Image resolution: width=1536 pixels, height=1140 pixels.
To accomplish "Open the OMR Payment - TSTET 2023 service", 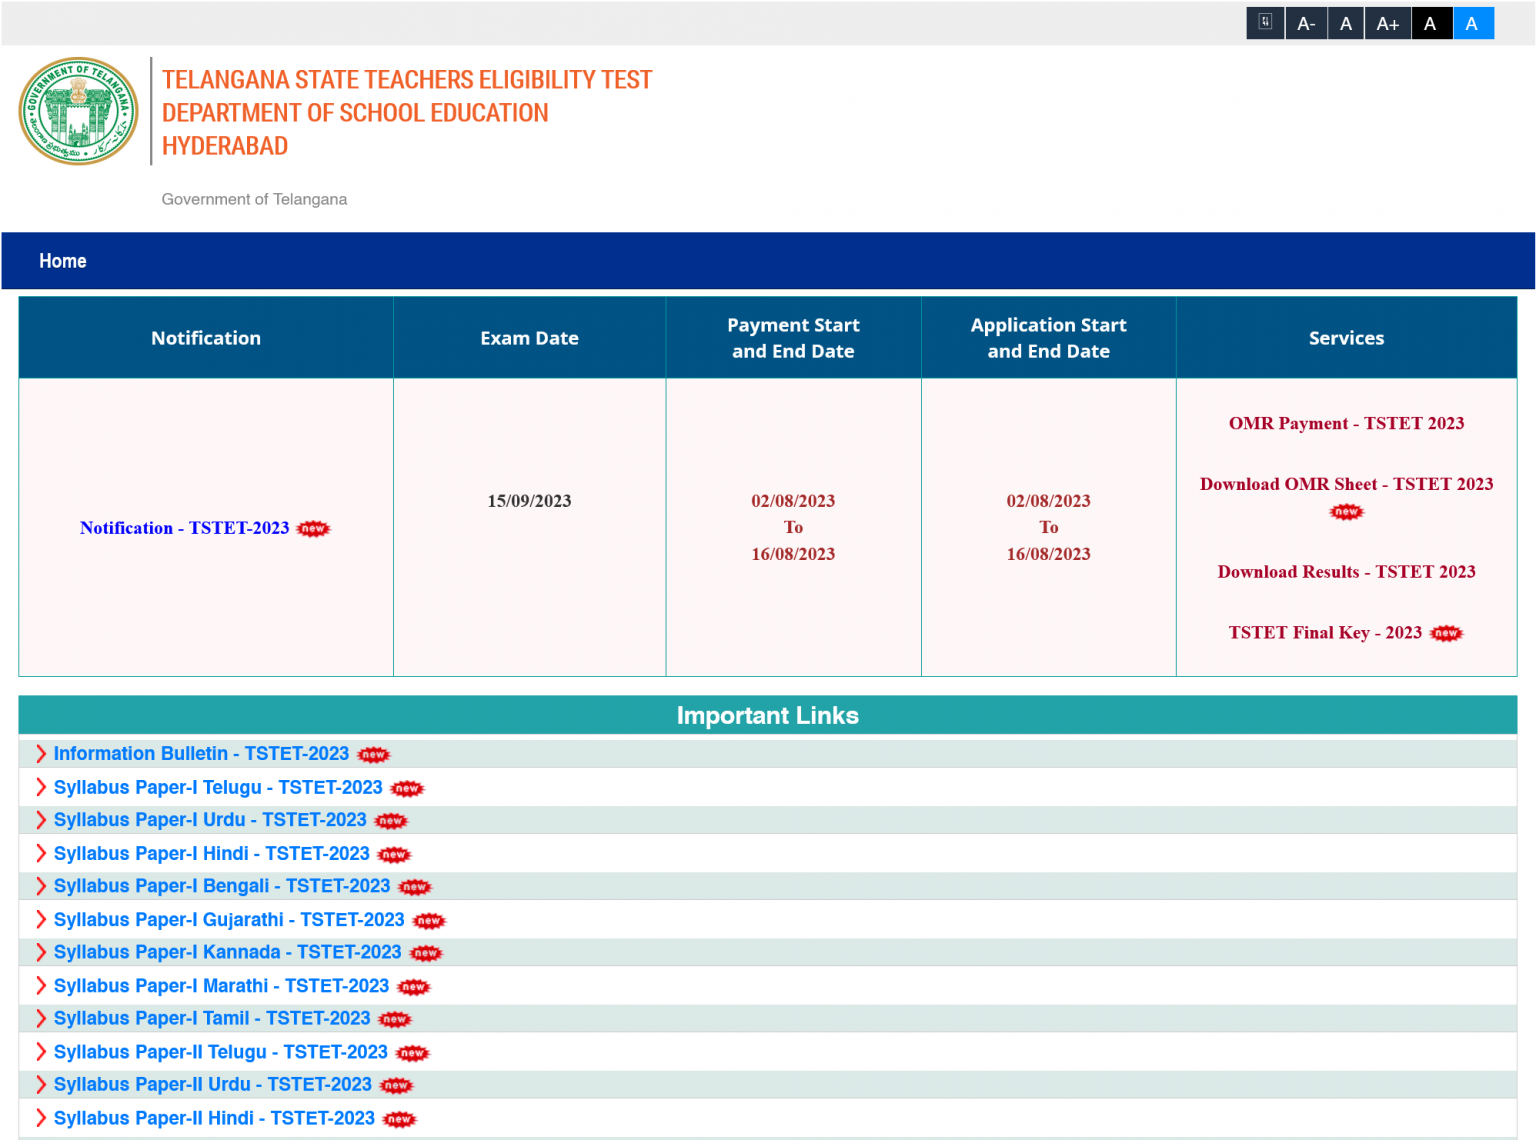I will (x=1346, y=423).
